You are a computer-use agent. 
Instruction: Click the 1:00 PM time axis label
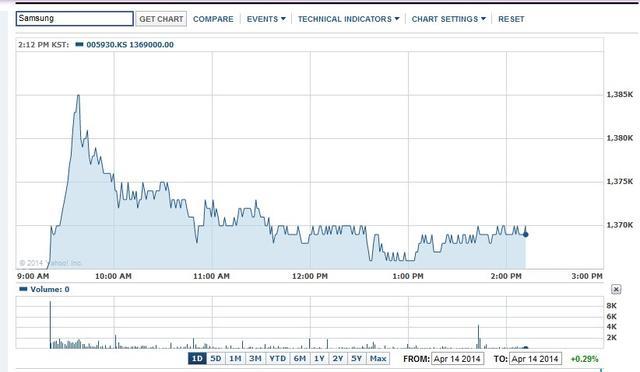[x=408, y=276]
